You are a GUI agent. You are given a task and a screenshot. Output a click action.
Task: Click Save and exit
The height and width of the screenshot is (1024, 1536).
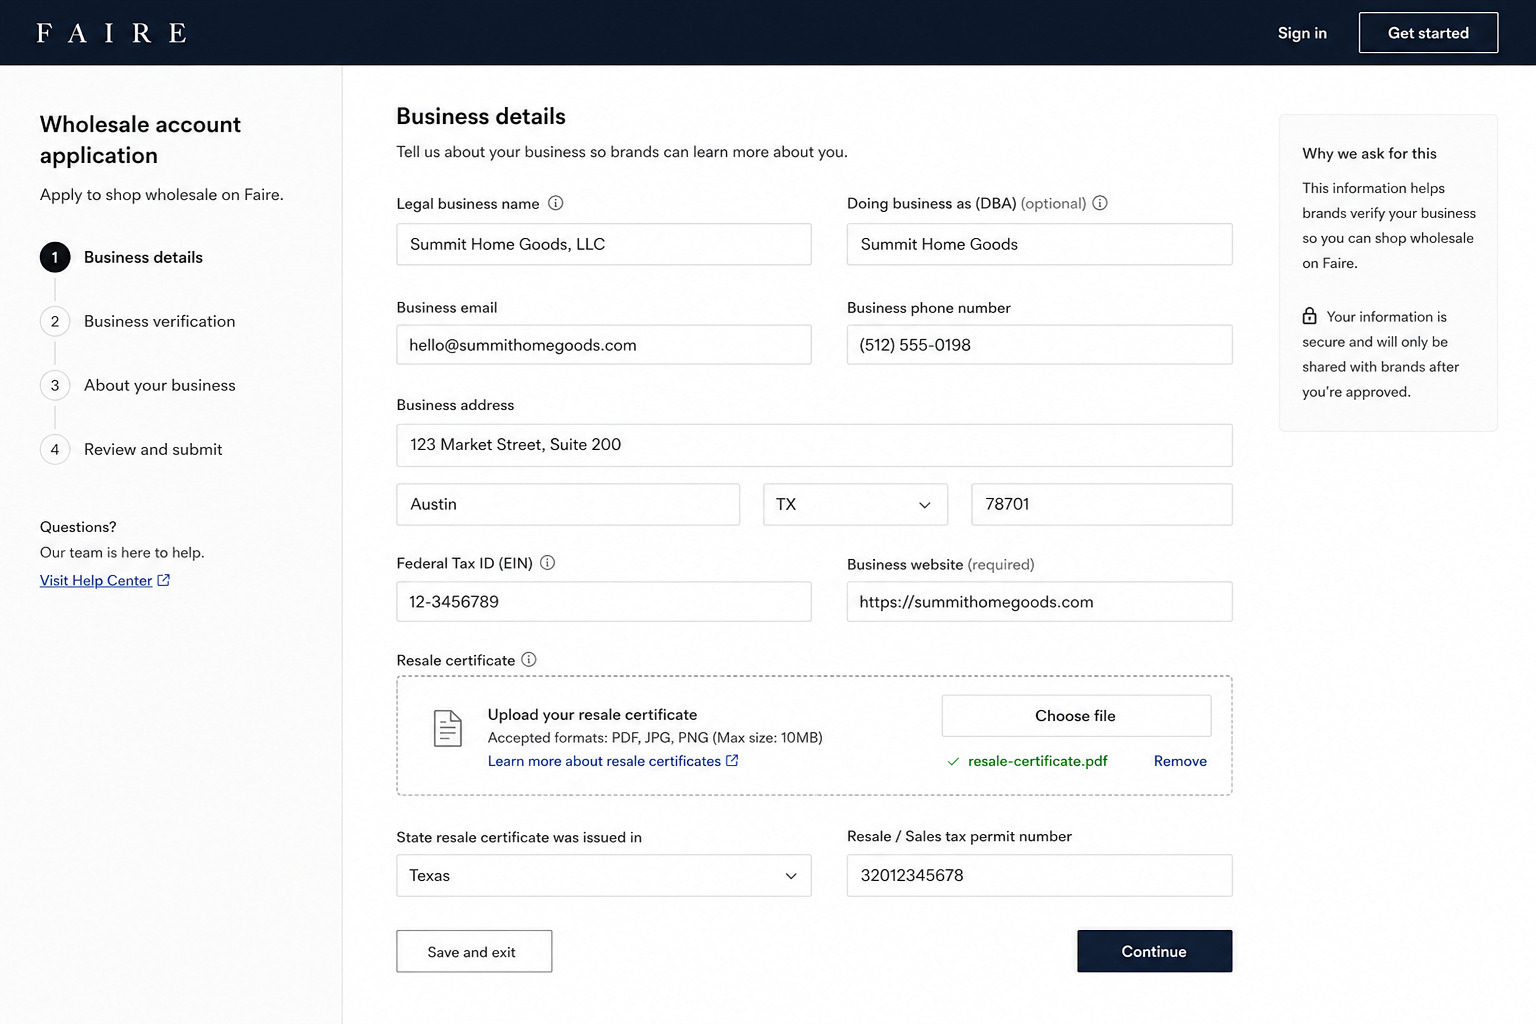pyautogui.click(x=474, y=952)
